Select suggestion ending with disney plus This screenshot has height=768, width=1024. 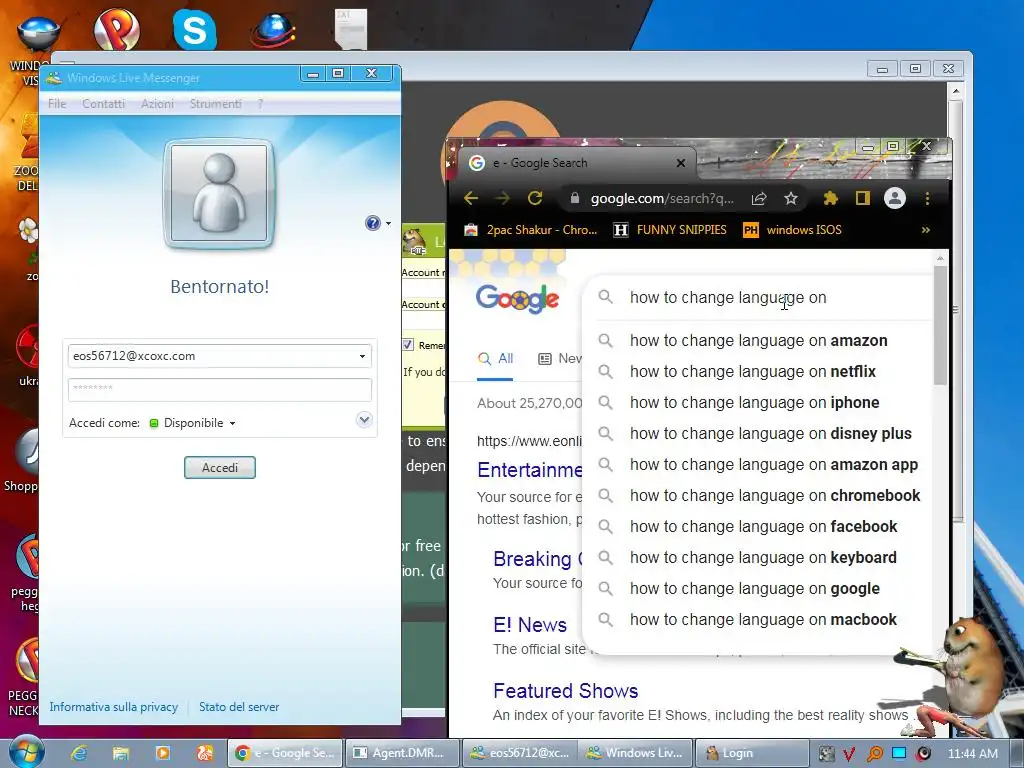759,434
